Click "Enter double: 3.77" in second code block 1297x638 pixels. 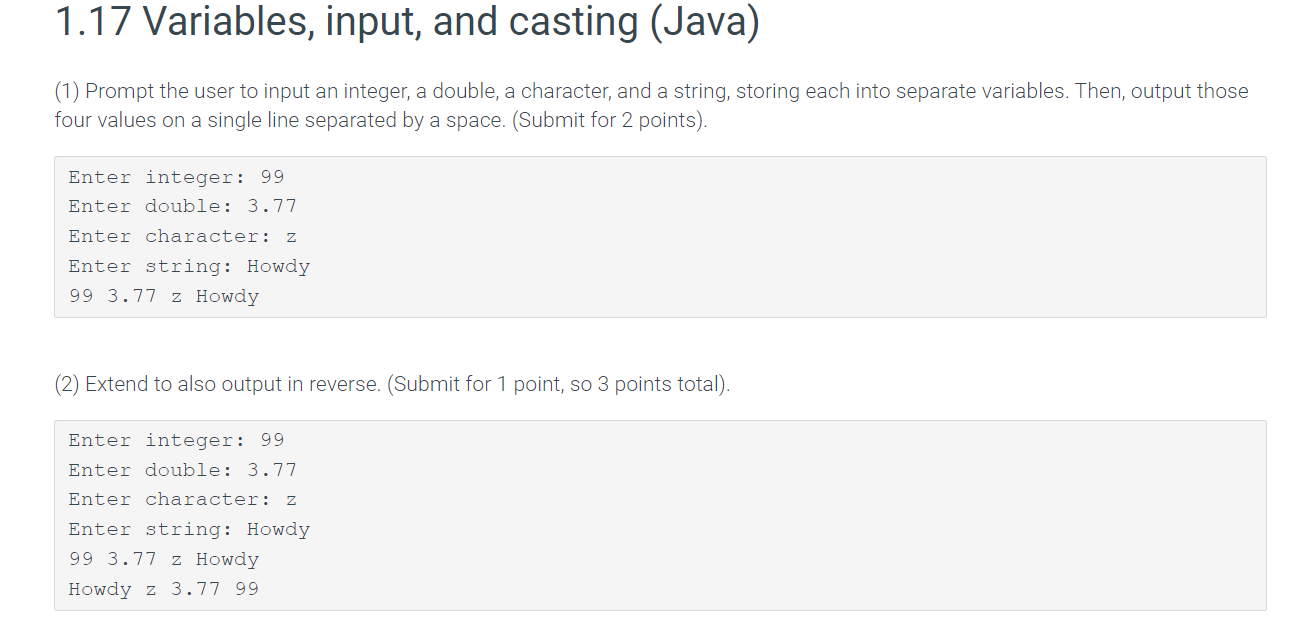tap(182, 470)
